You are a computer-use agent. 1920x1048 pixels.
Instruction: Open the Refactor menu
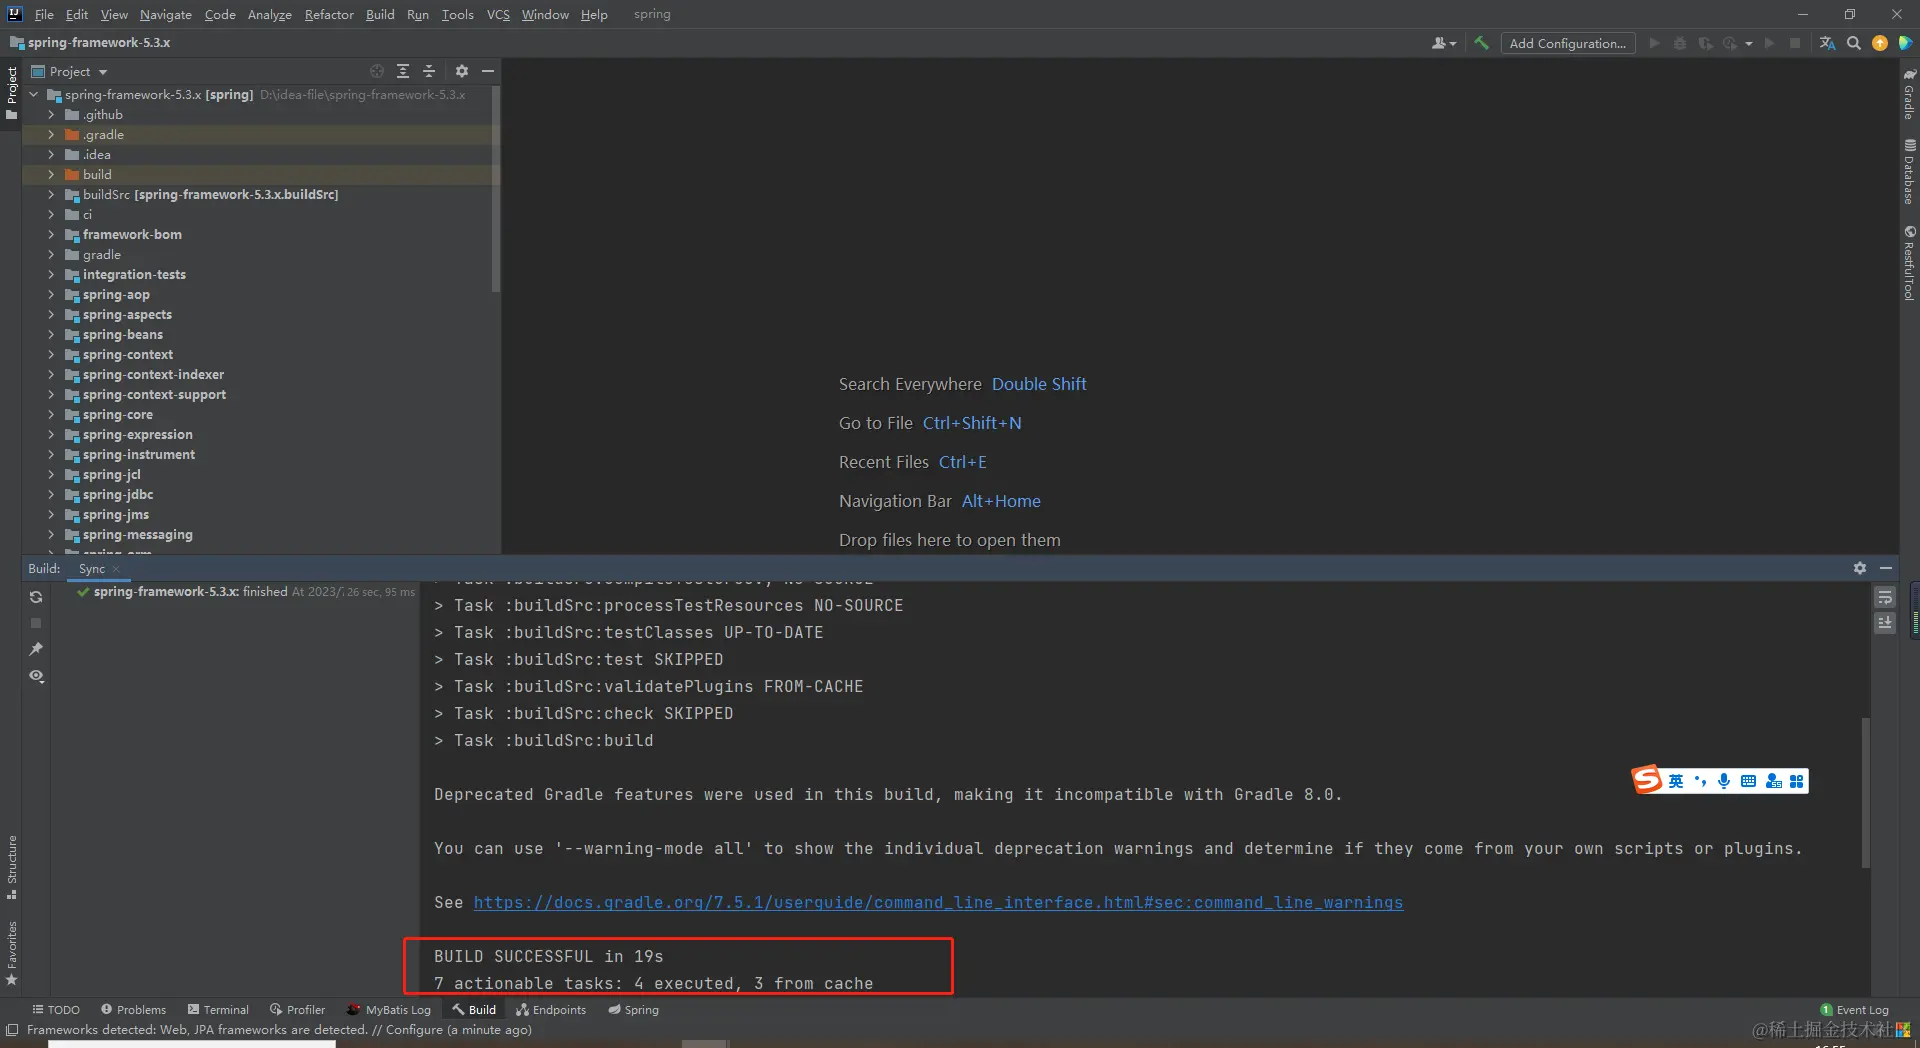(x=329, y=14)
